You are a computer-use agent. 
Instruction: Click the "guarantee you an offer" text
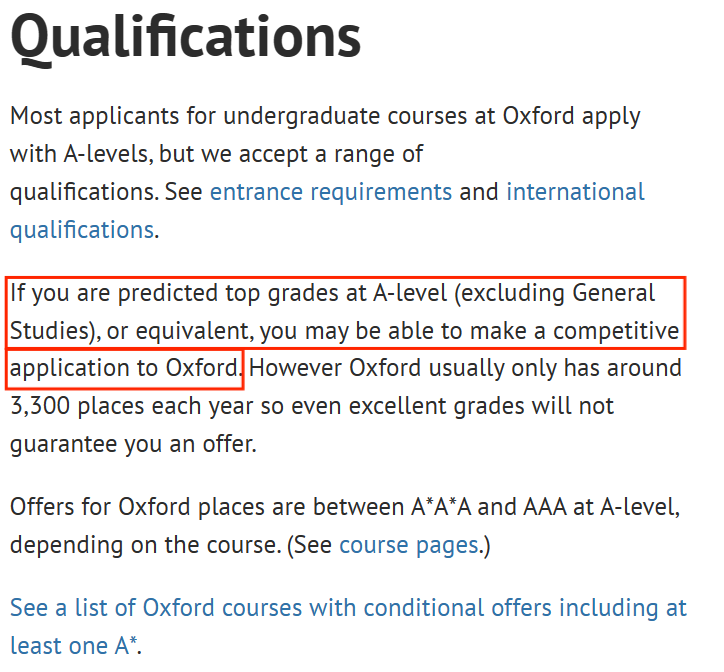click(x=132, y=444)
